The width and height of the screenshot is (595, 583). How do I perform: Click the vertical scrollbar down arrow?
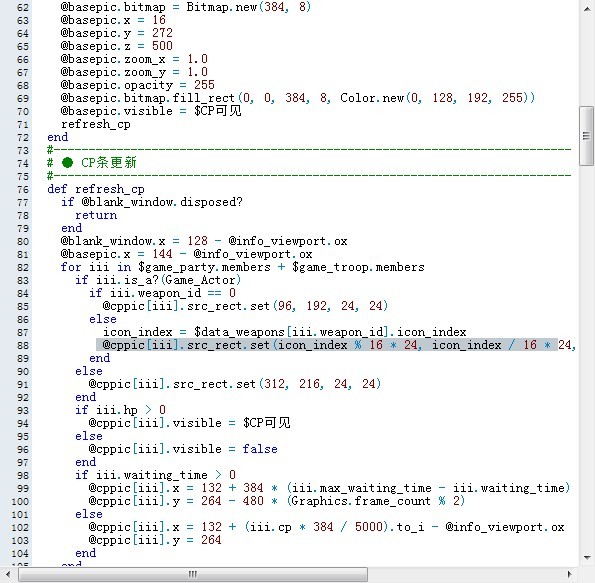(x=587, y=557)
